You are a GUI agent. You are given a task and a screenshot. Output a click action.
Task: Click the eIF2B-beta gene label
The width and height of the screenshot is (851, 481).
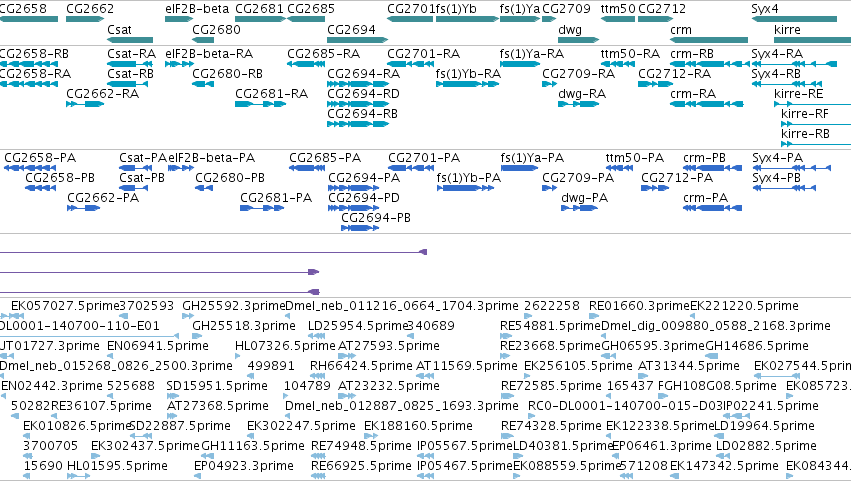tap(197, 9)
